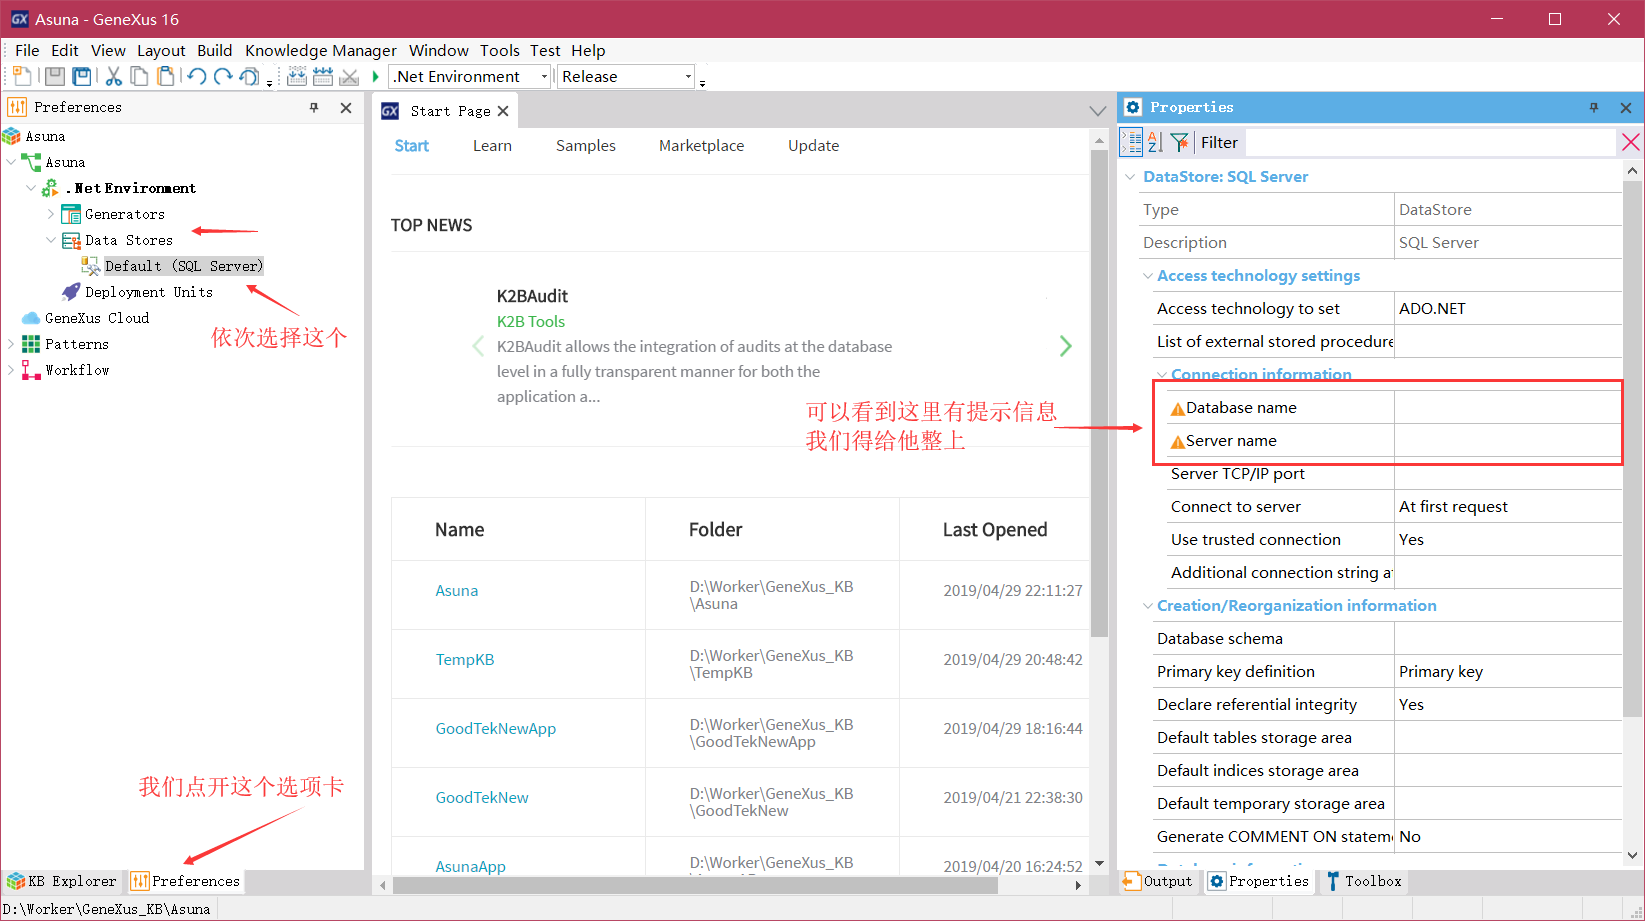
Task: Switch to KB Explorer bottom tab
Action: tap(62, 881)
